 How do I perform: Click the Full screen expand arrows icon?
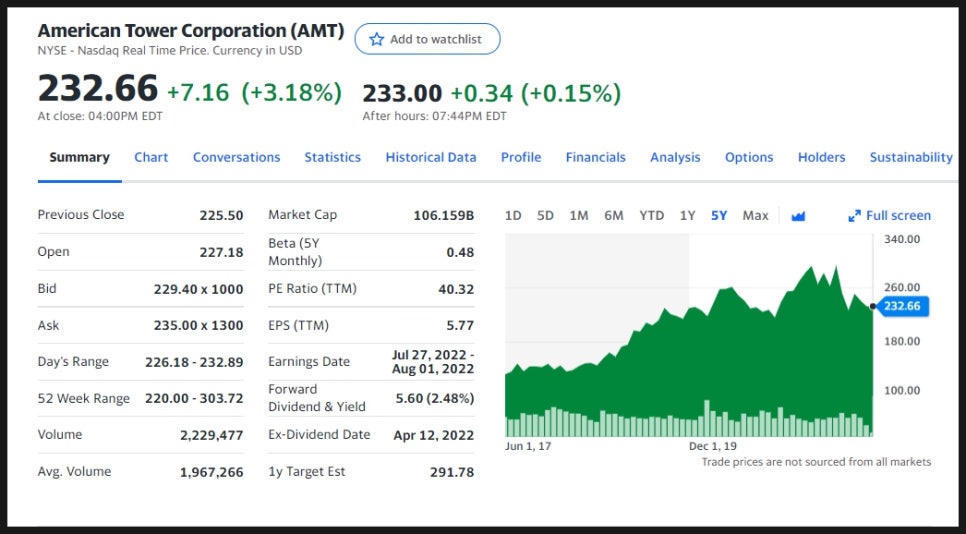pos(854,216)
